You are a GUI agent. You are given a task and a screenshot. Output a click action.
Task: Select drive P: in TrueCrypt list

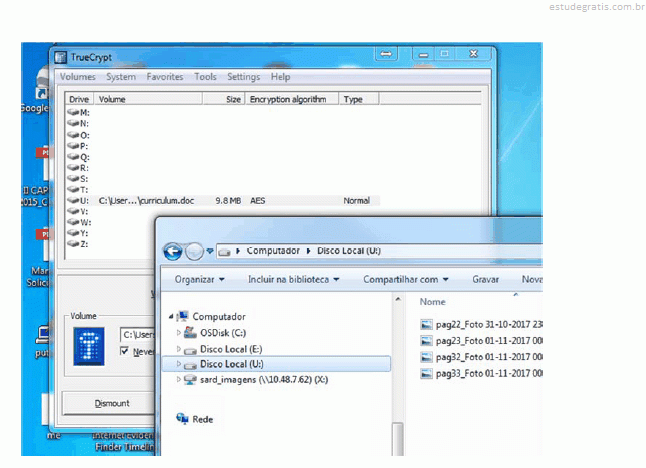[79, 146]
